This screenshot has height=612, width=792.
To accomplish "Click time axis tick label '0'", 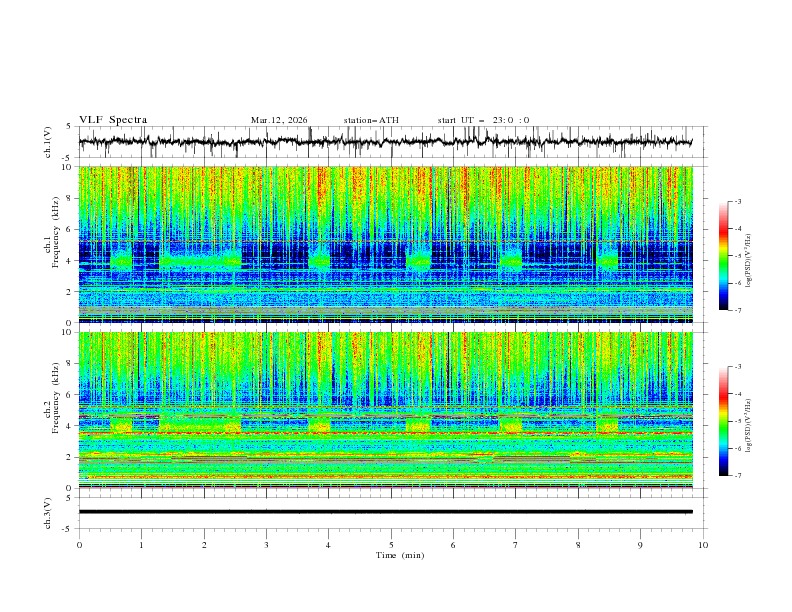I will tap(79, 545).
